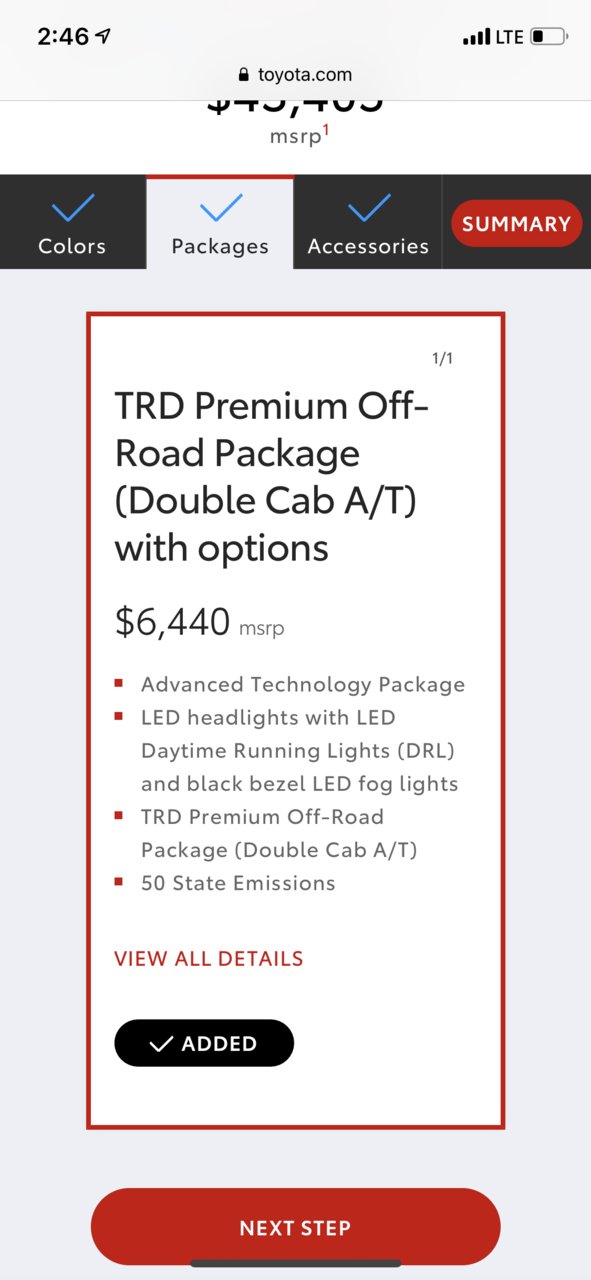Tap the toyota.com address bar
Screen dimensions: 591x1280
(x=295, y=75)
